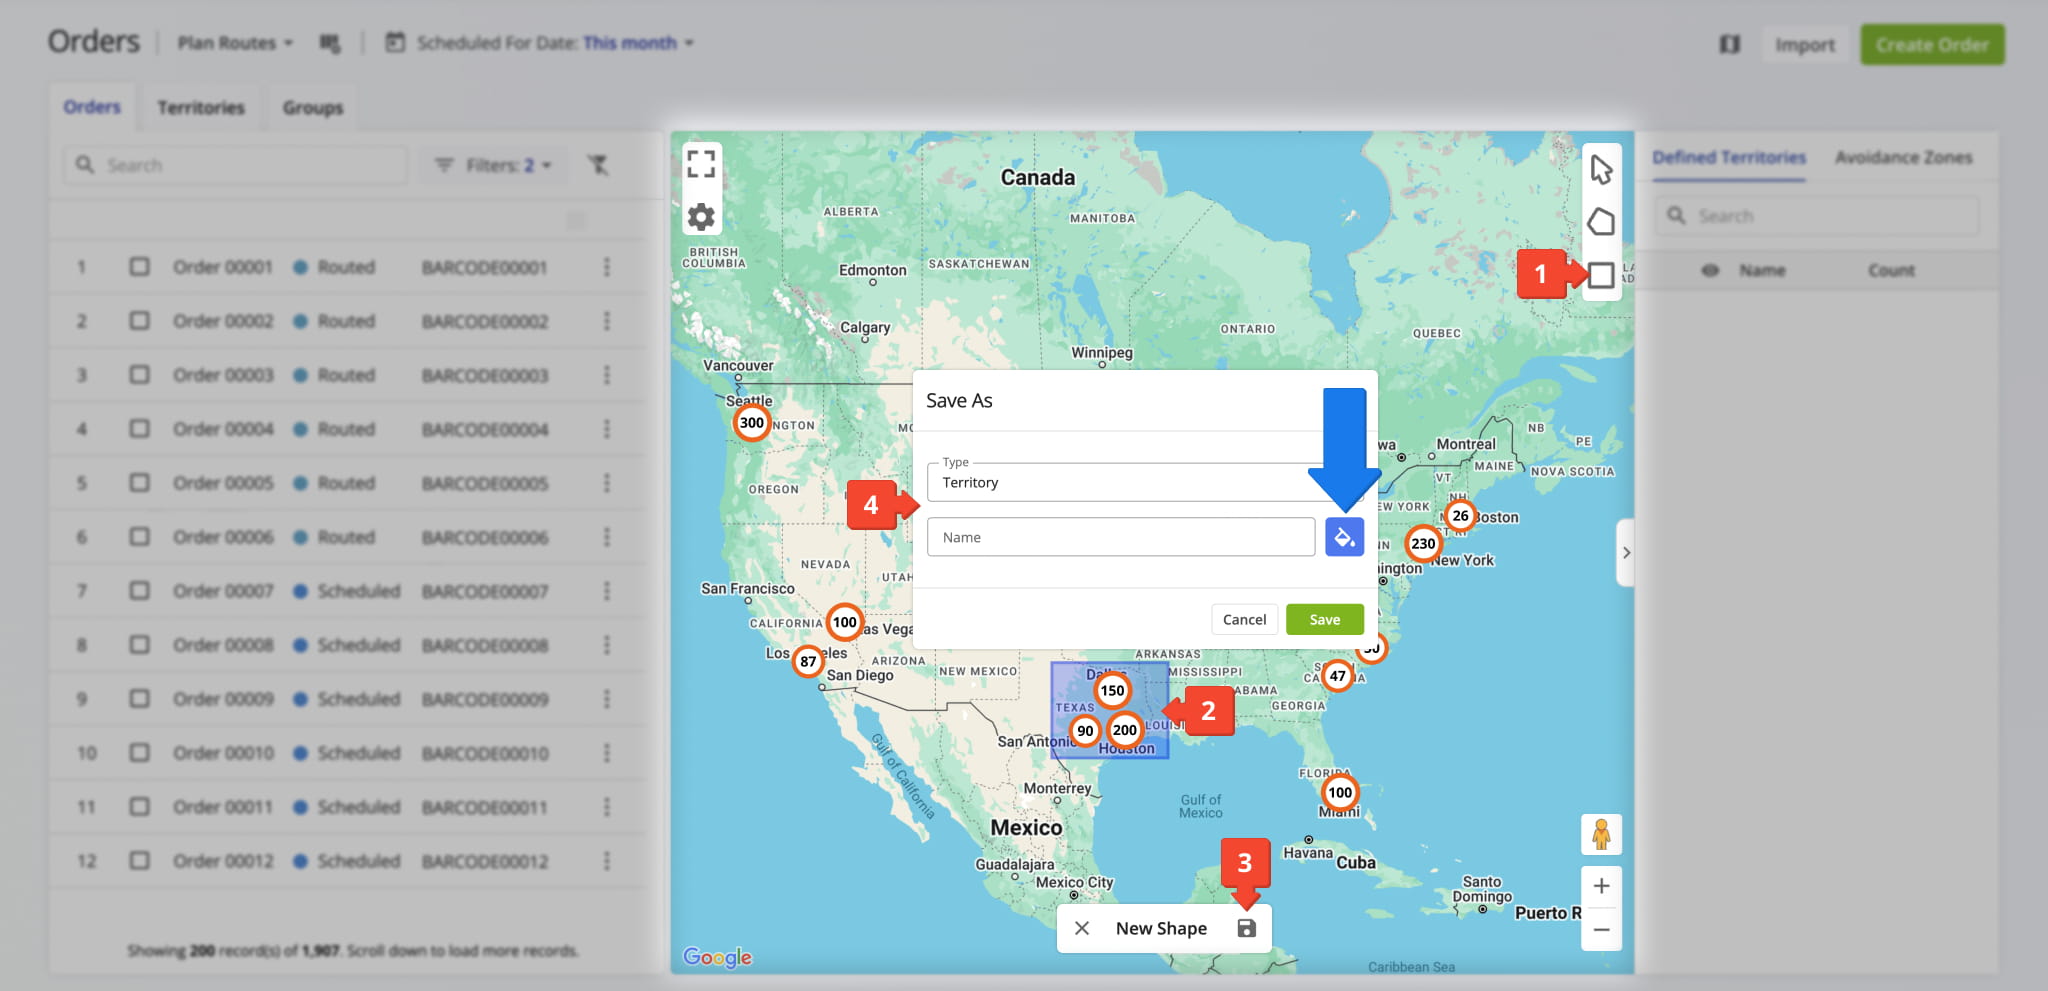2048x991 pixels.
Task: Click the 87 cluster marker near Los Angeles
Action: tap(808, 661)
